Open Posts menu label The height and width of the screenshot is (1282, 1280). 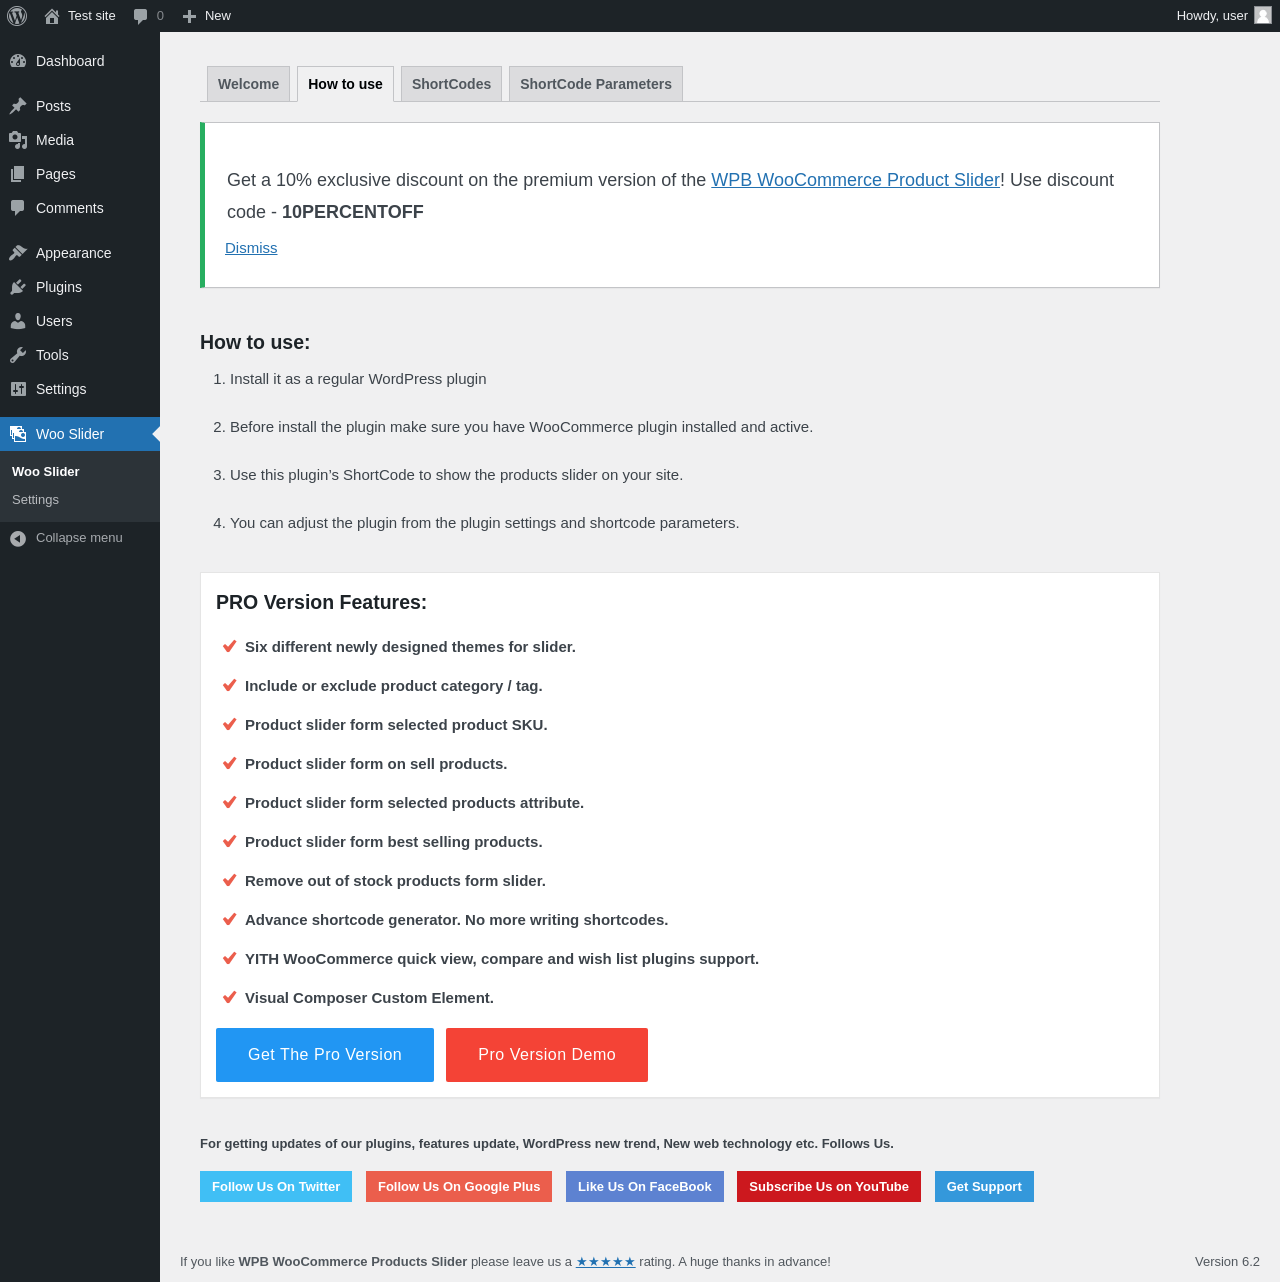53,106
